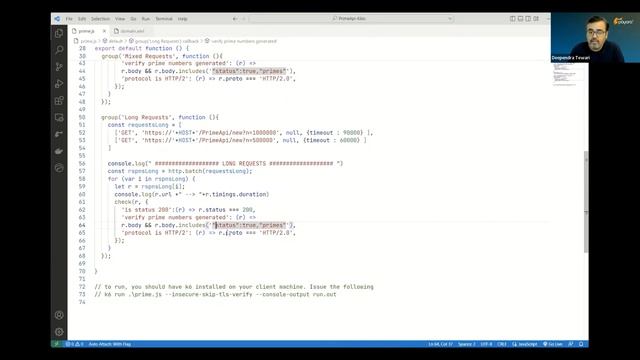Open the Go menu
Screen dimensions: 640x360
[x=133, y=19]
